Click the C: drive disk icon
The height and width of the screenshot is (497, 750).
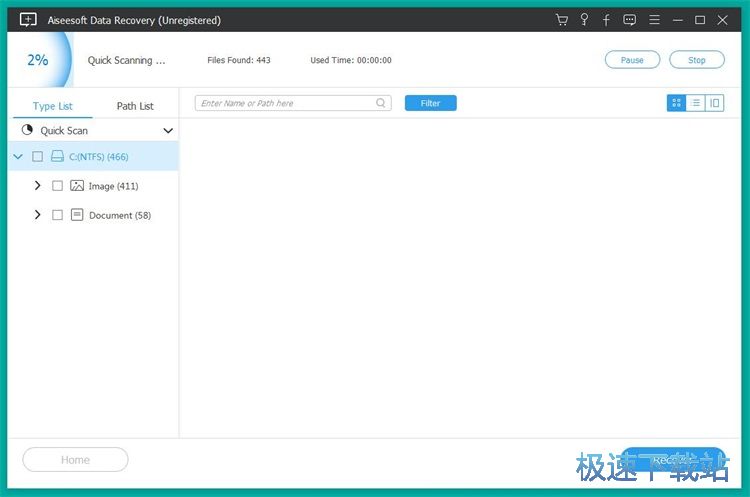click(x=57, y=156)
